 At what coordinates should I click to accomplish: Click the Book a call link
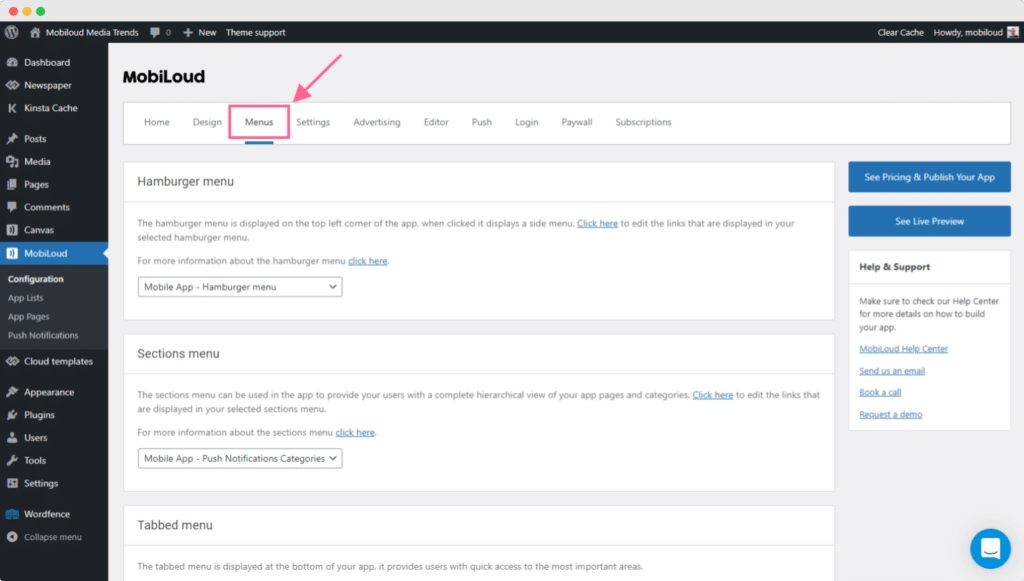click(880, 392)
